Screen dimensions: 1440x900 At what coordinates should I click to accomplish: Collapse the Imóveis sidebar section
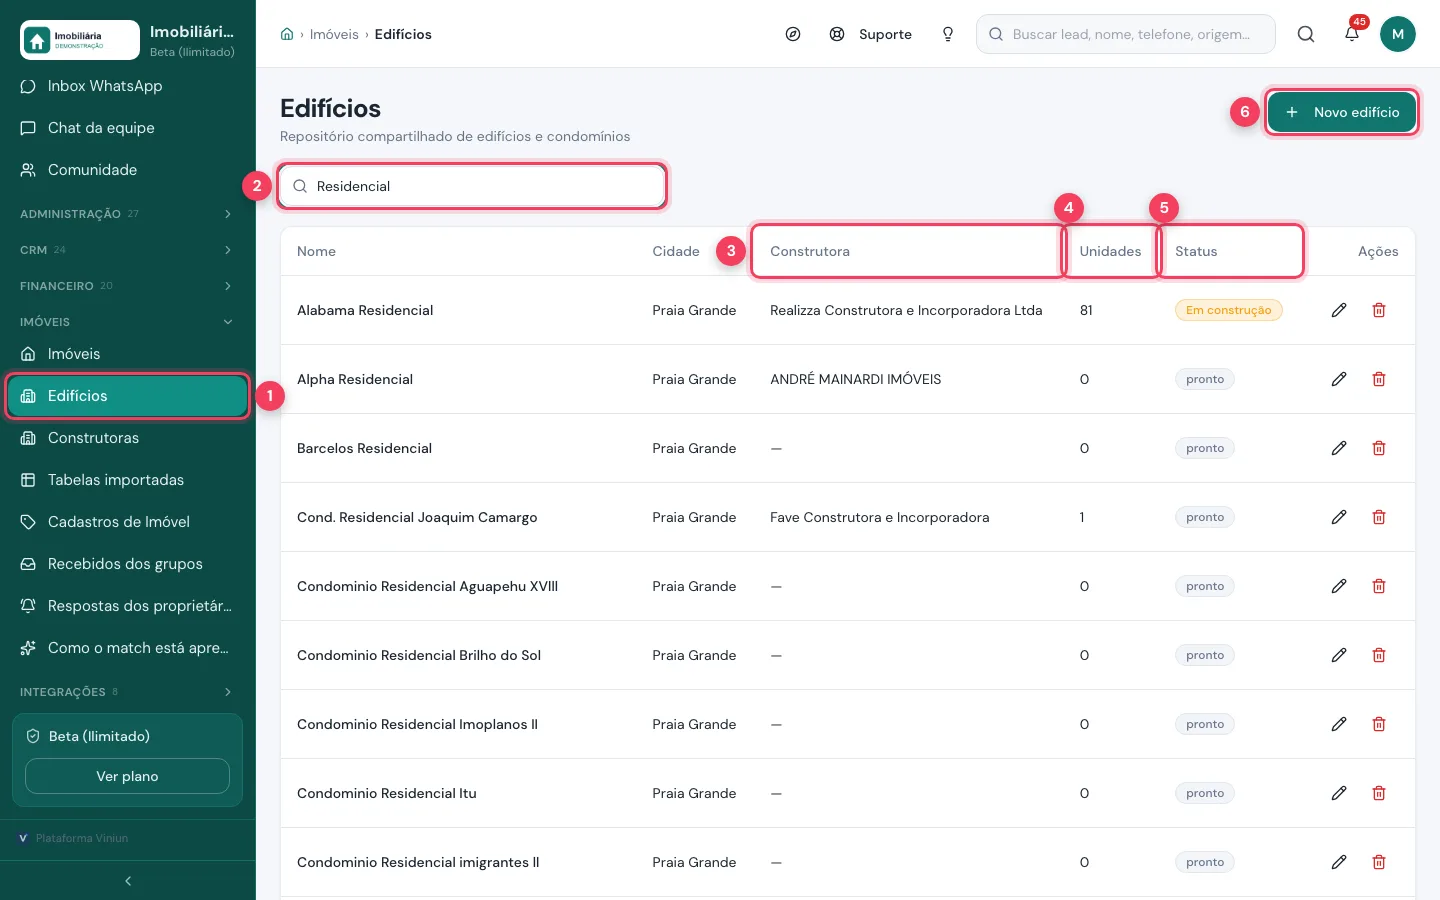click(x=128, y=322)
